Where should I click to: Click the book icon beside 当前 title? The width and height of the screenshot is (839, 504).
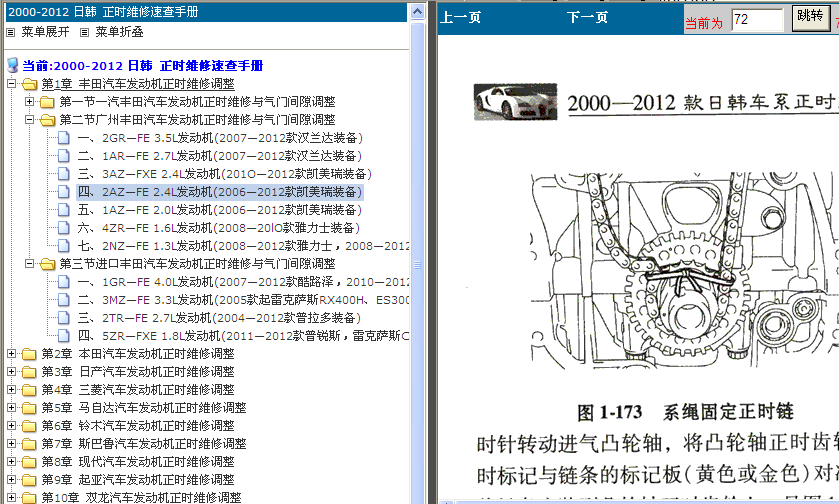click(12, 66)
